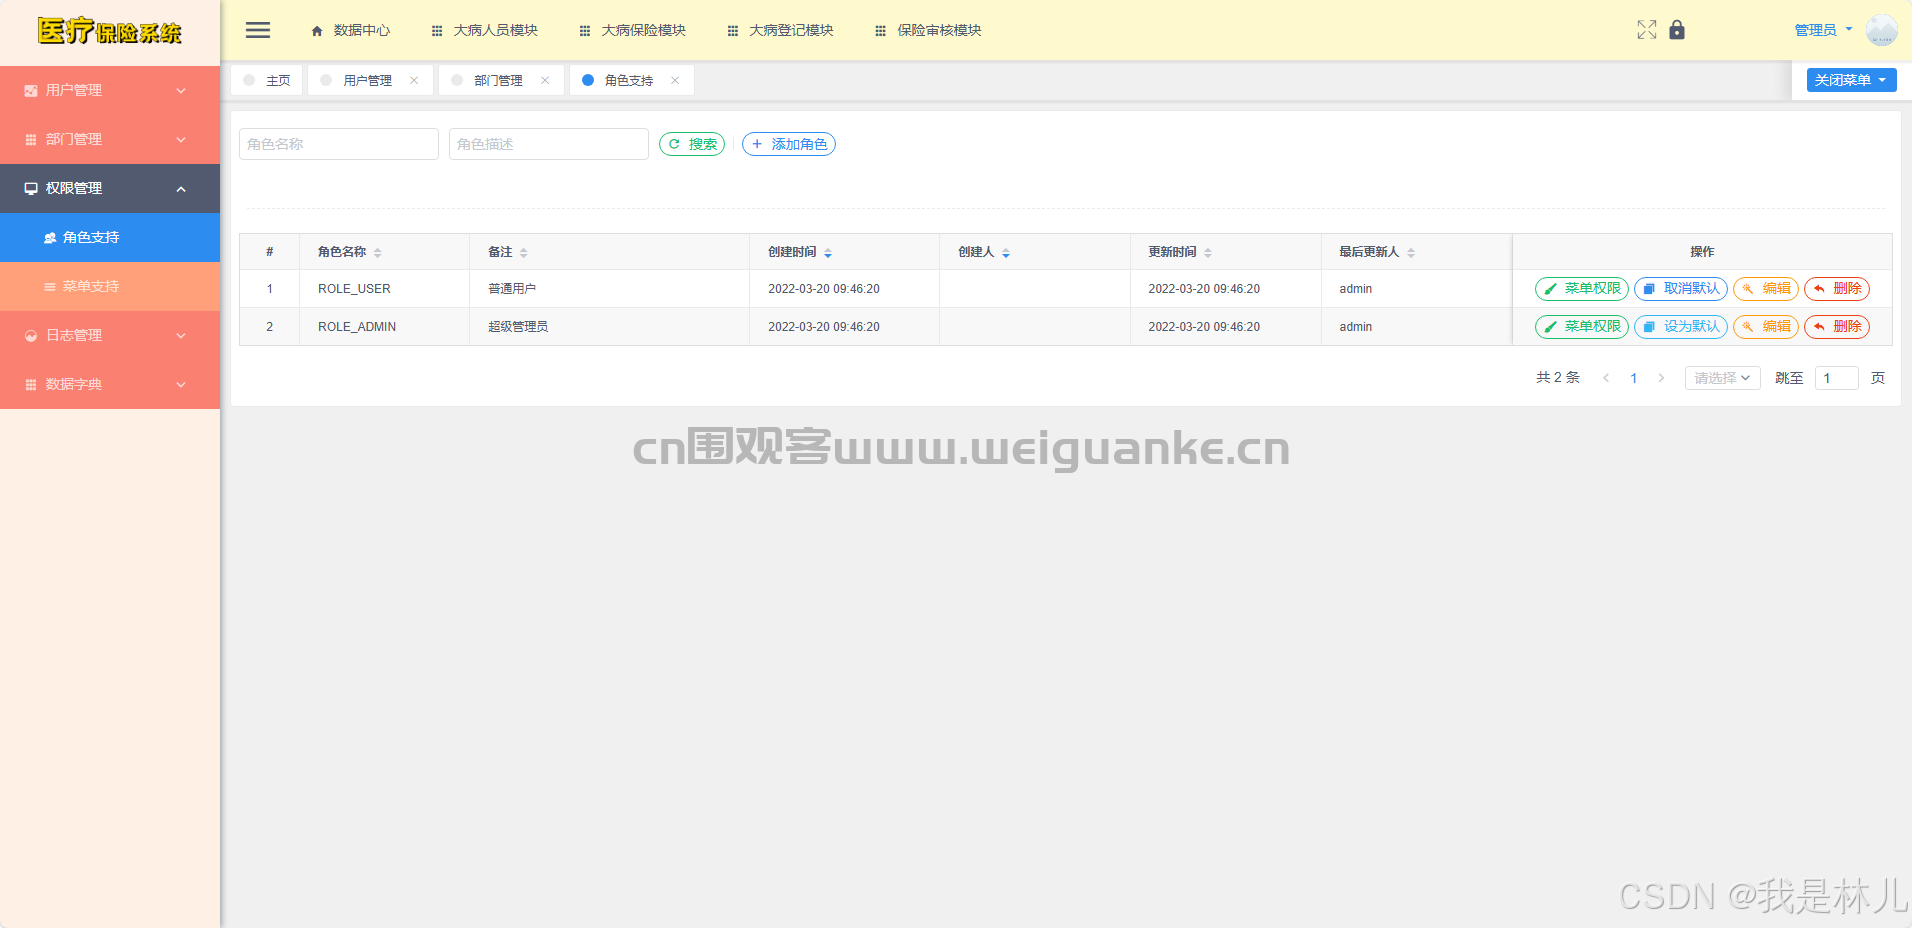Sort by 更新时间 column arrows

coord(1208,252)
